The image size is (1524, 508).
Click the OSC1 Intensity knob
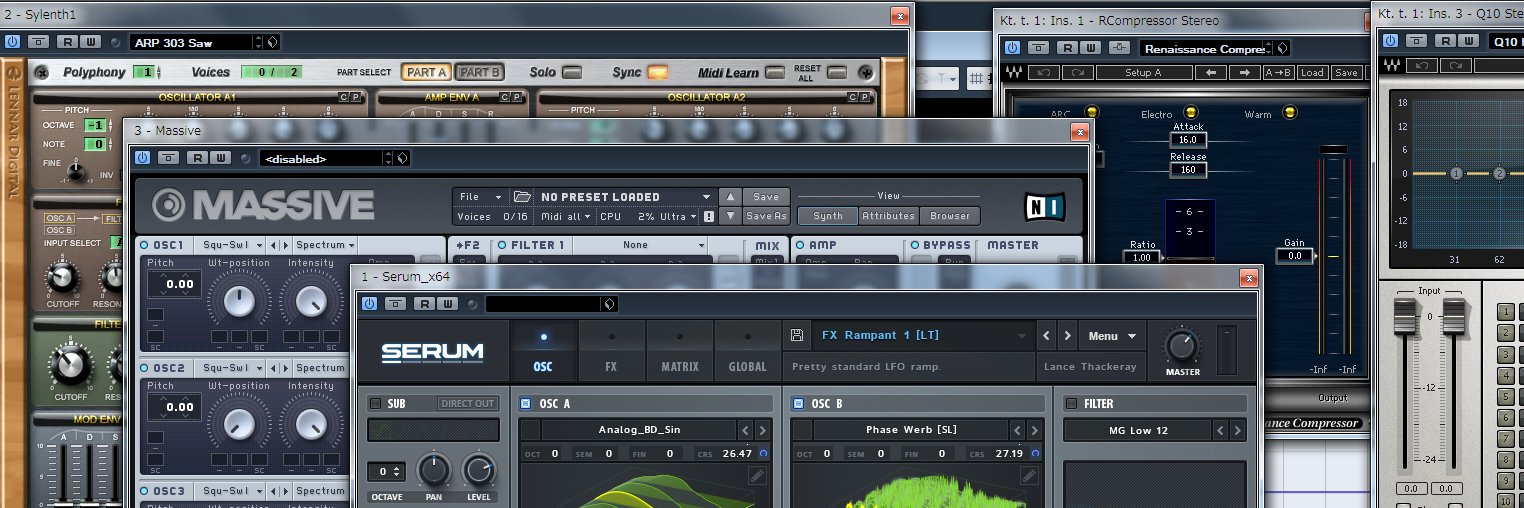pyautogui.click(x=311, y=302)
